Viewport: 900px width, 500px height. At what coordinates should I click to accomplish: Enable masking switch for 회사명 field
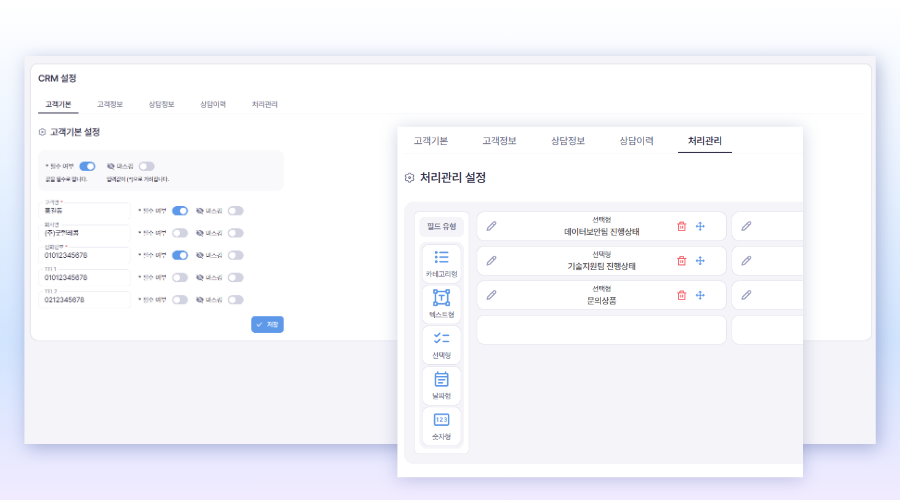click(x=235, y=233)
